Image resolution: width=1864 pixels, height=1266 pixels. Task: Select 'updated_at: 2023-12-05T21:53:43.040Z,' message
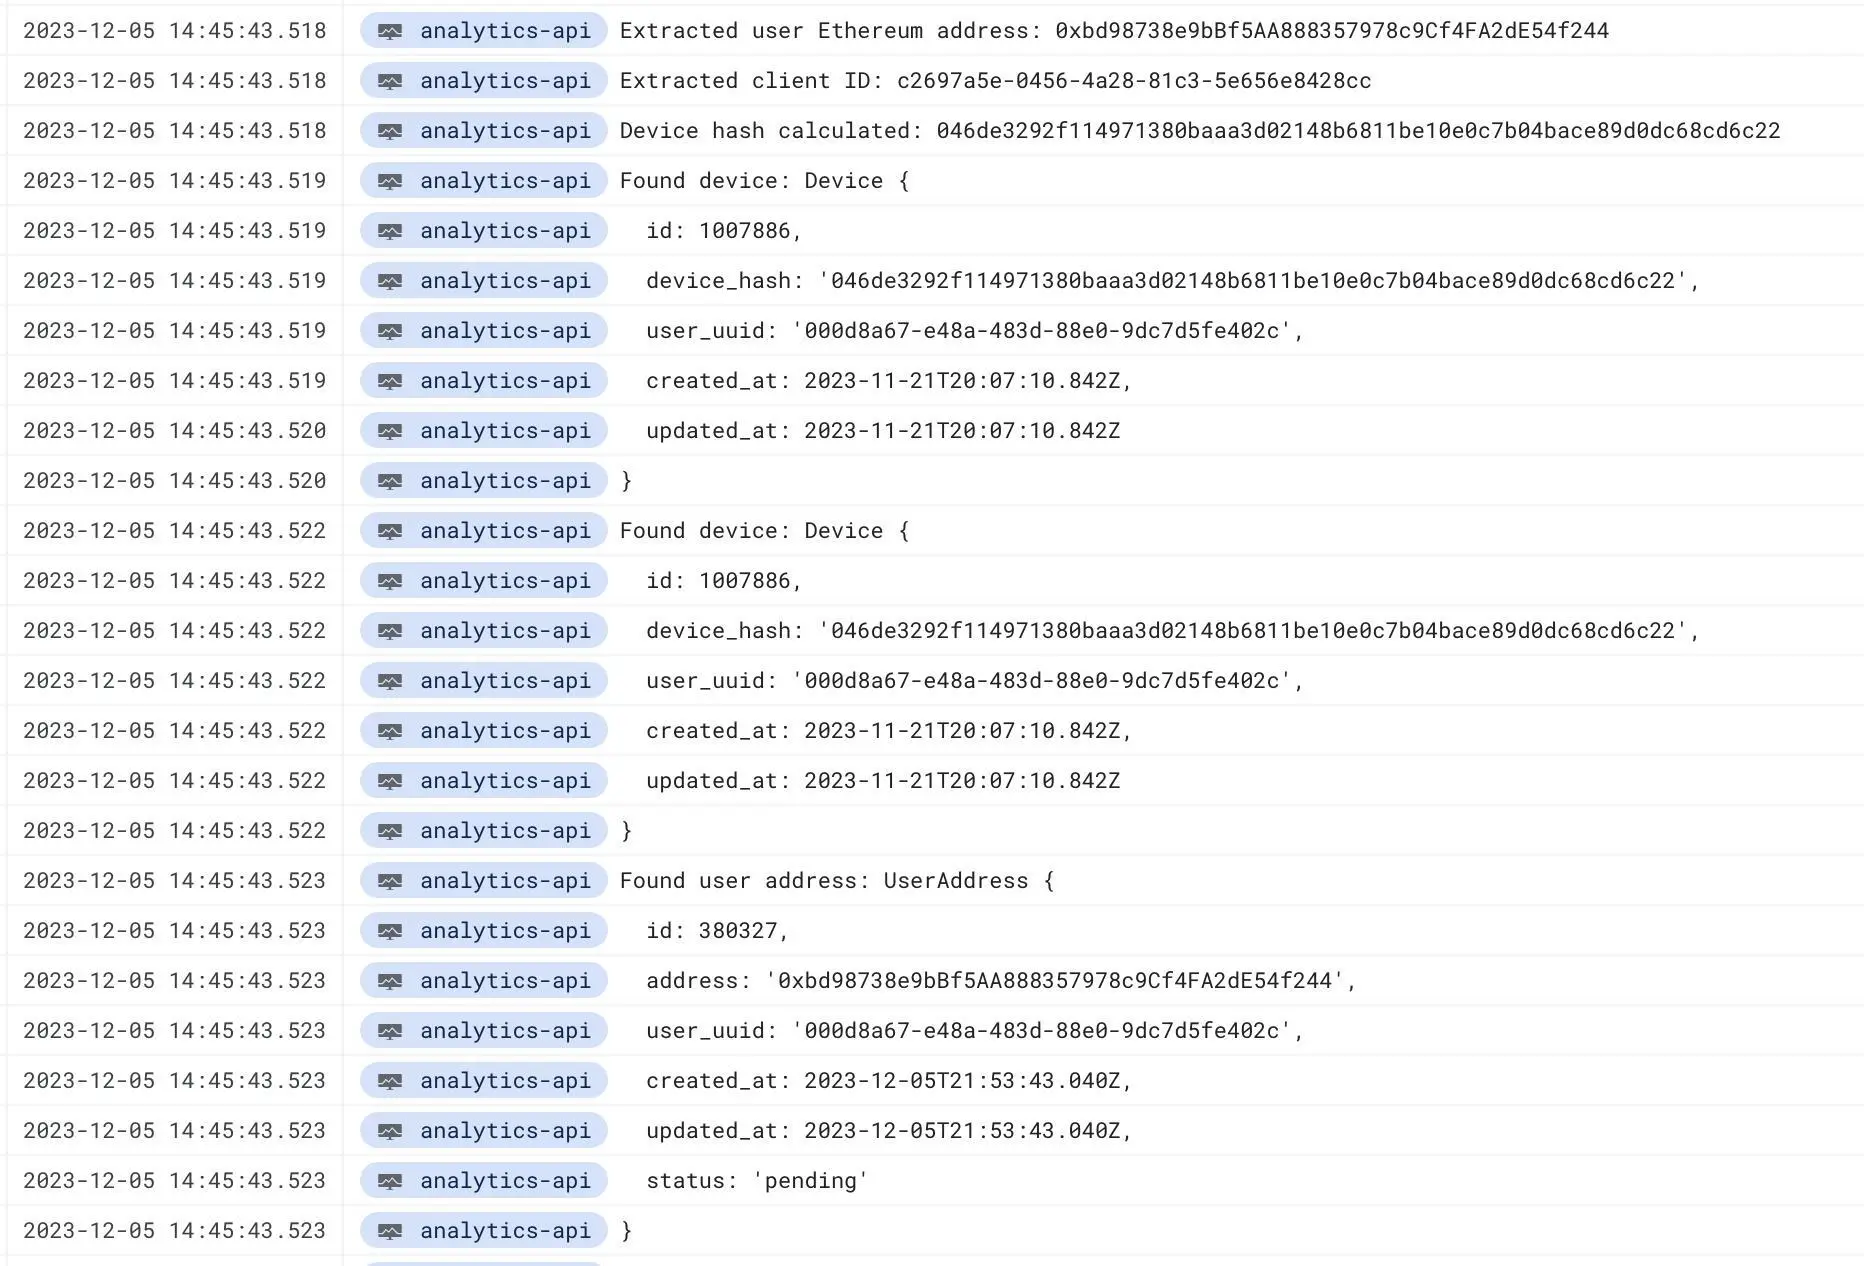pyautogui.click(x=889, y=1131)
